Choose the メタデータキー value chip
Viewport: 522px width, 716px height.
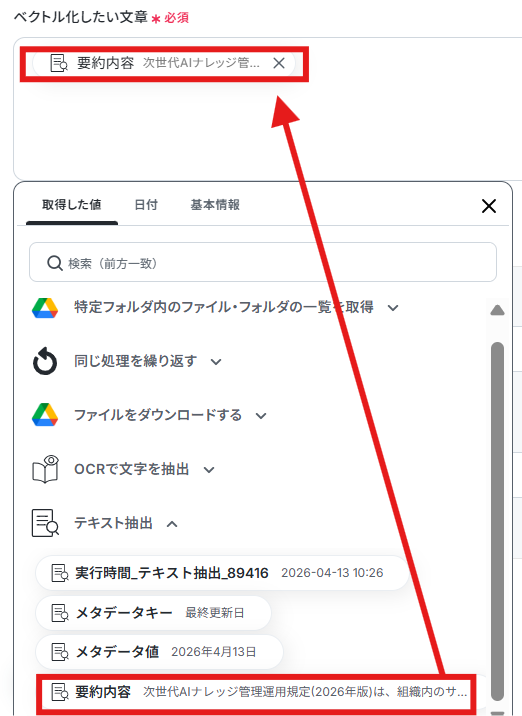click(153, 612)
